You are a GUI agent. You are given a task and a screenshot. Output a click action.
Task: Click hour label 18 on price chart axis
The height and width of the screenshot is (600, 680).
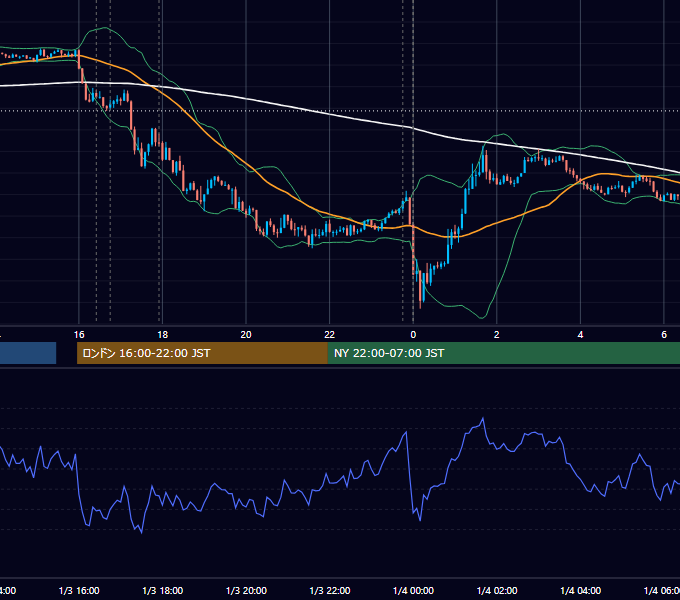(x=163, y=335)
